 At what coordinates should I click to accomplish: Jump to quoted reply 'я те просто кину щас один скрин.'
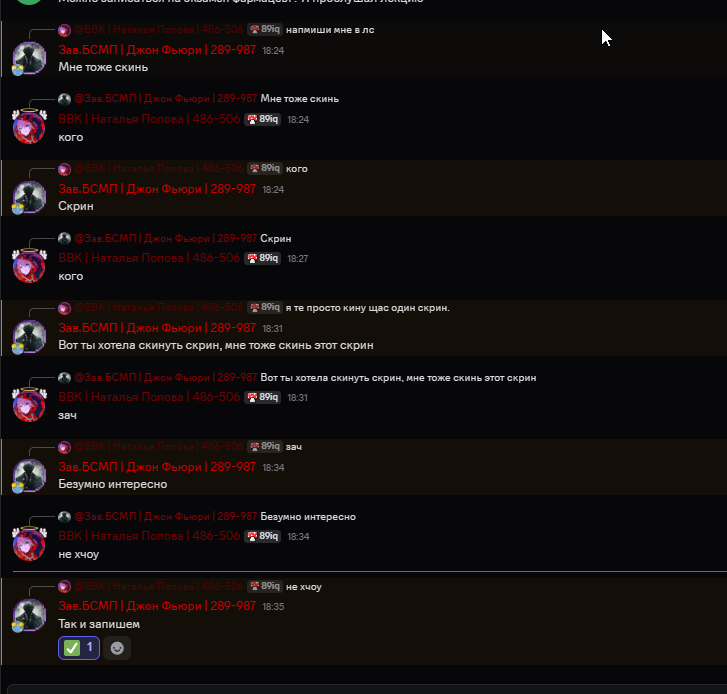368,308
